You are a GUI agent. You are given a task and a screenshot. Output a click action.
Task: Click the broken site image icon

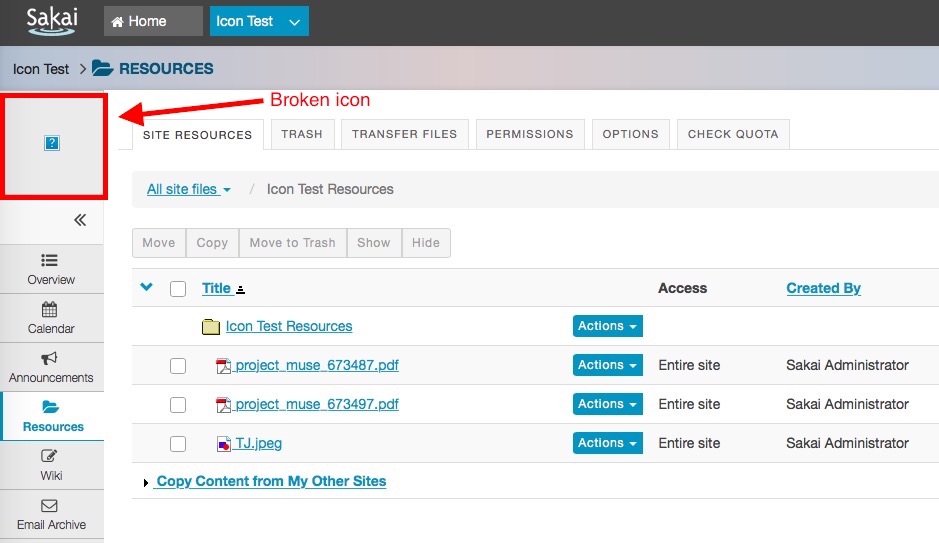[x=52, y=143]
